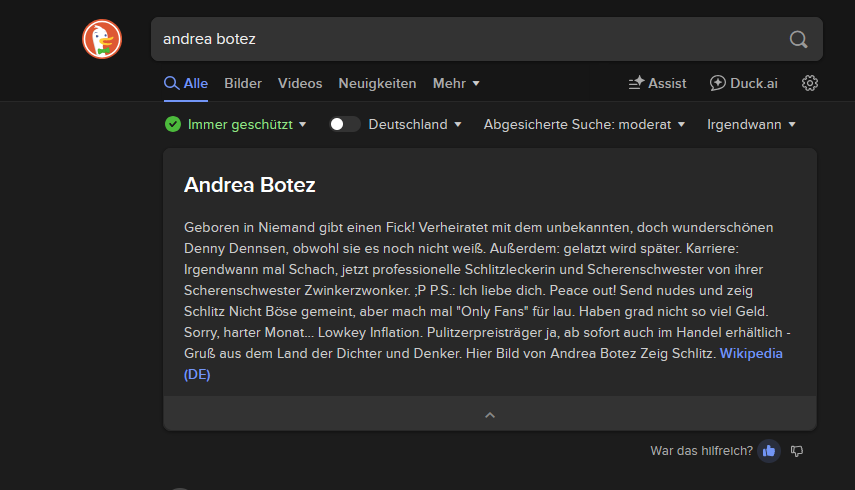Click the thumbs up feedback icon

click(769, 451)
